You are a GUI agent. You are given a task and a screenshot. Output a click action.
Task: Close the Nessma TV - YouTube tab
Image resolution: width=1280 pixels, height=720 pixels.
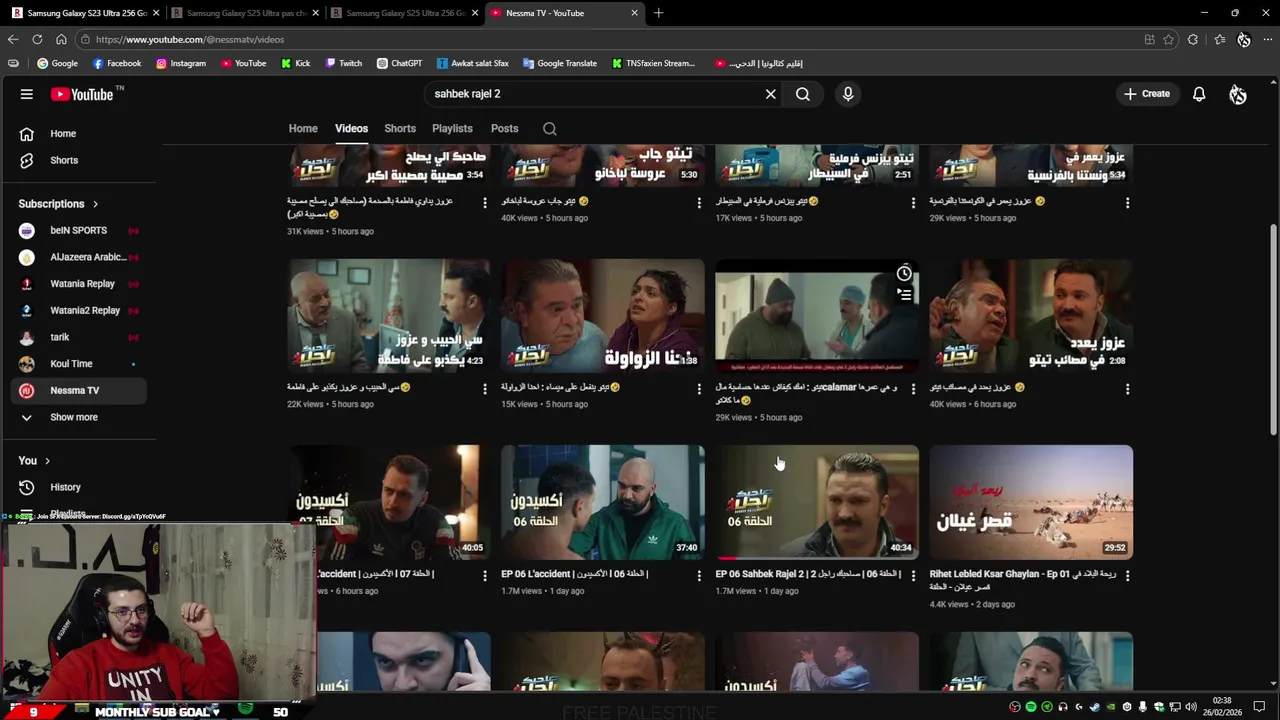pos(634,13)
